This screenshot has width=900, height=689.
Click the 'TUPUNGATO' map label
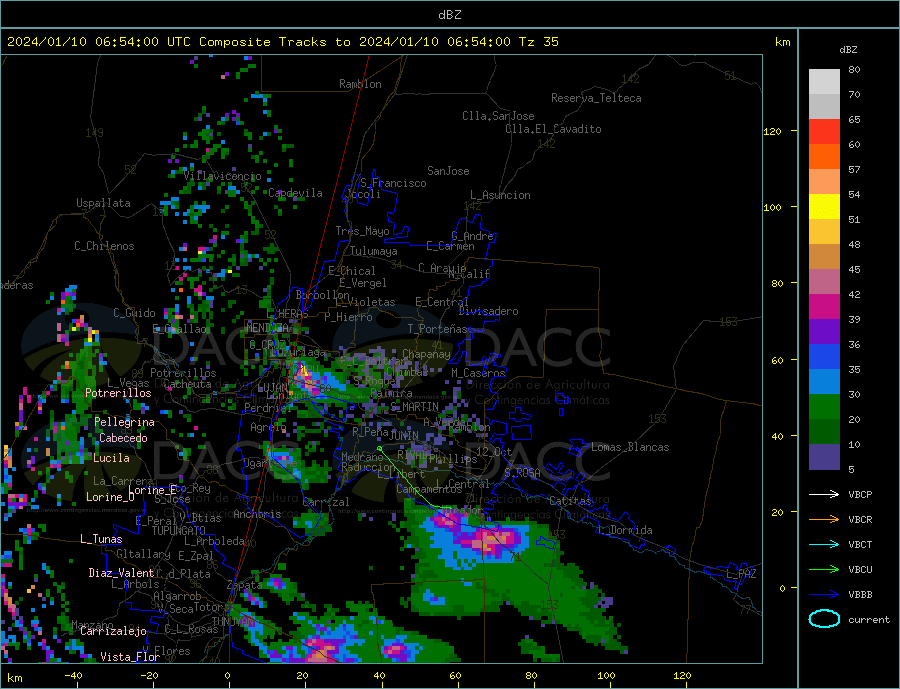179,531
